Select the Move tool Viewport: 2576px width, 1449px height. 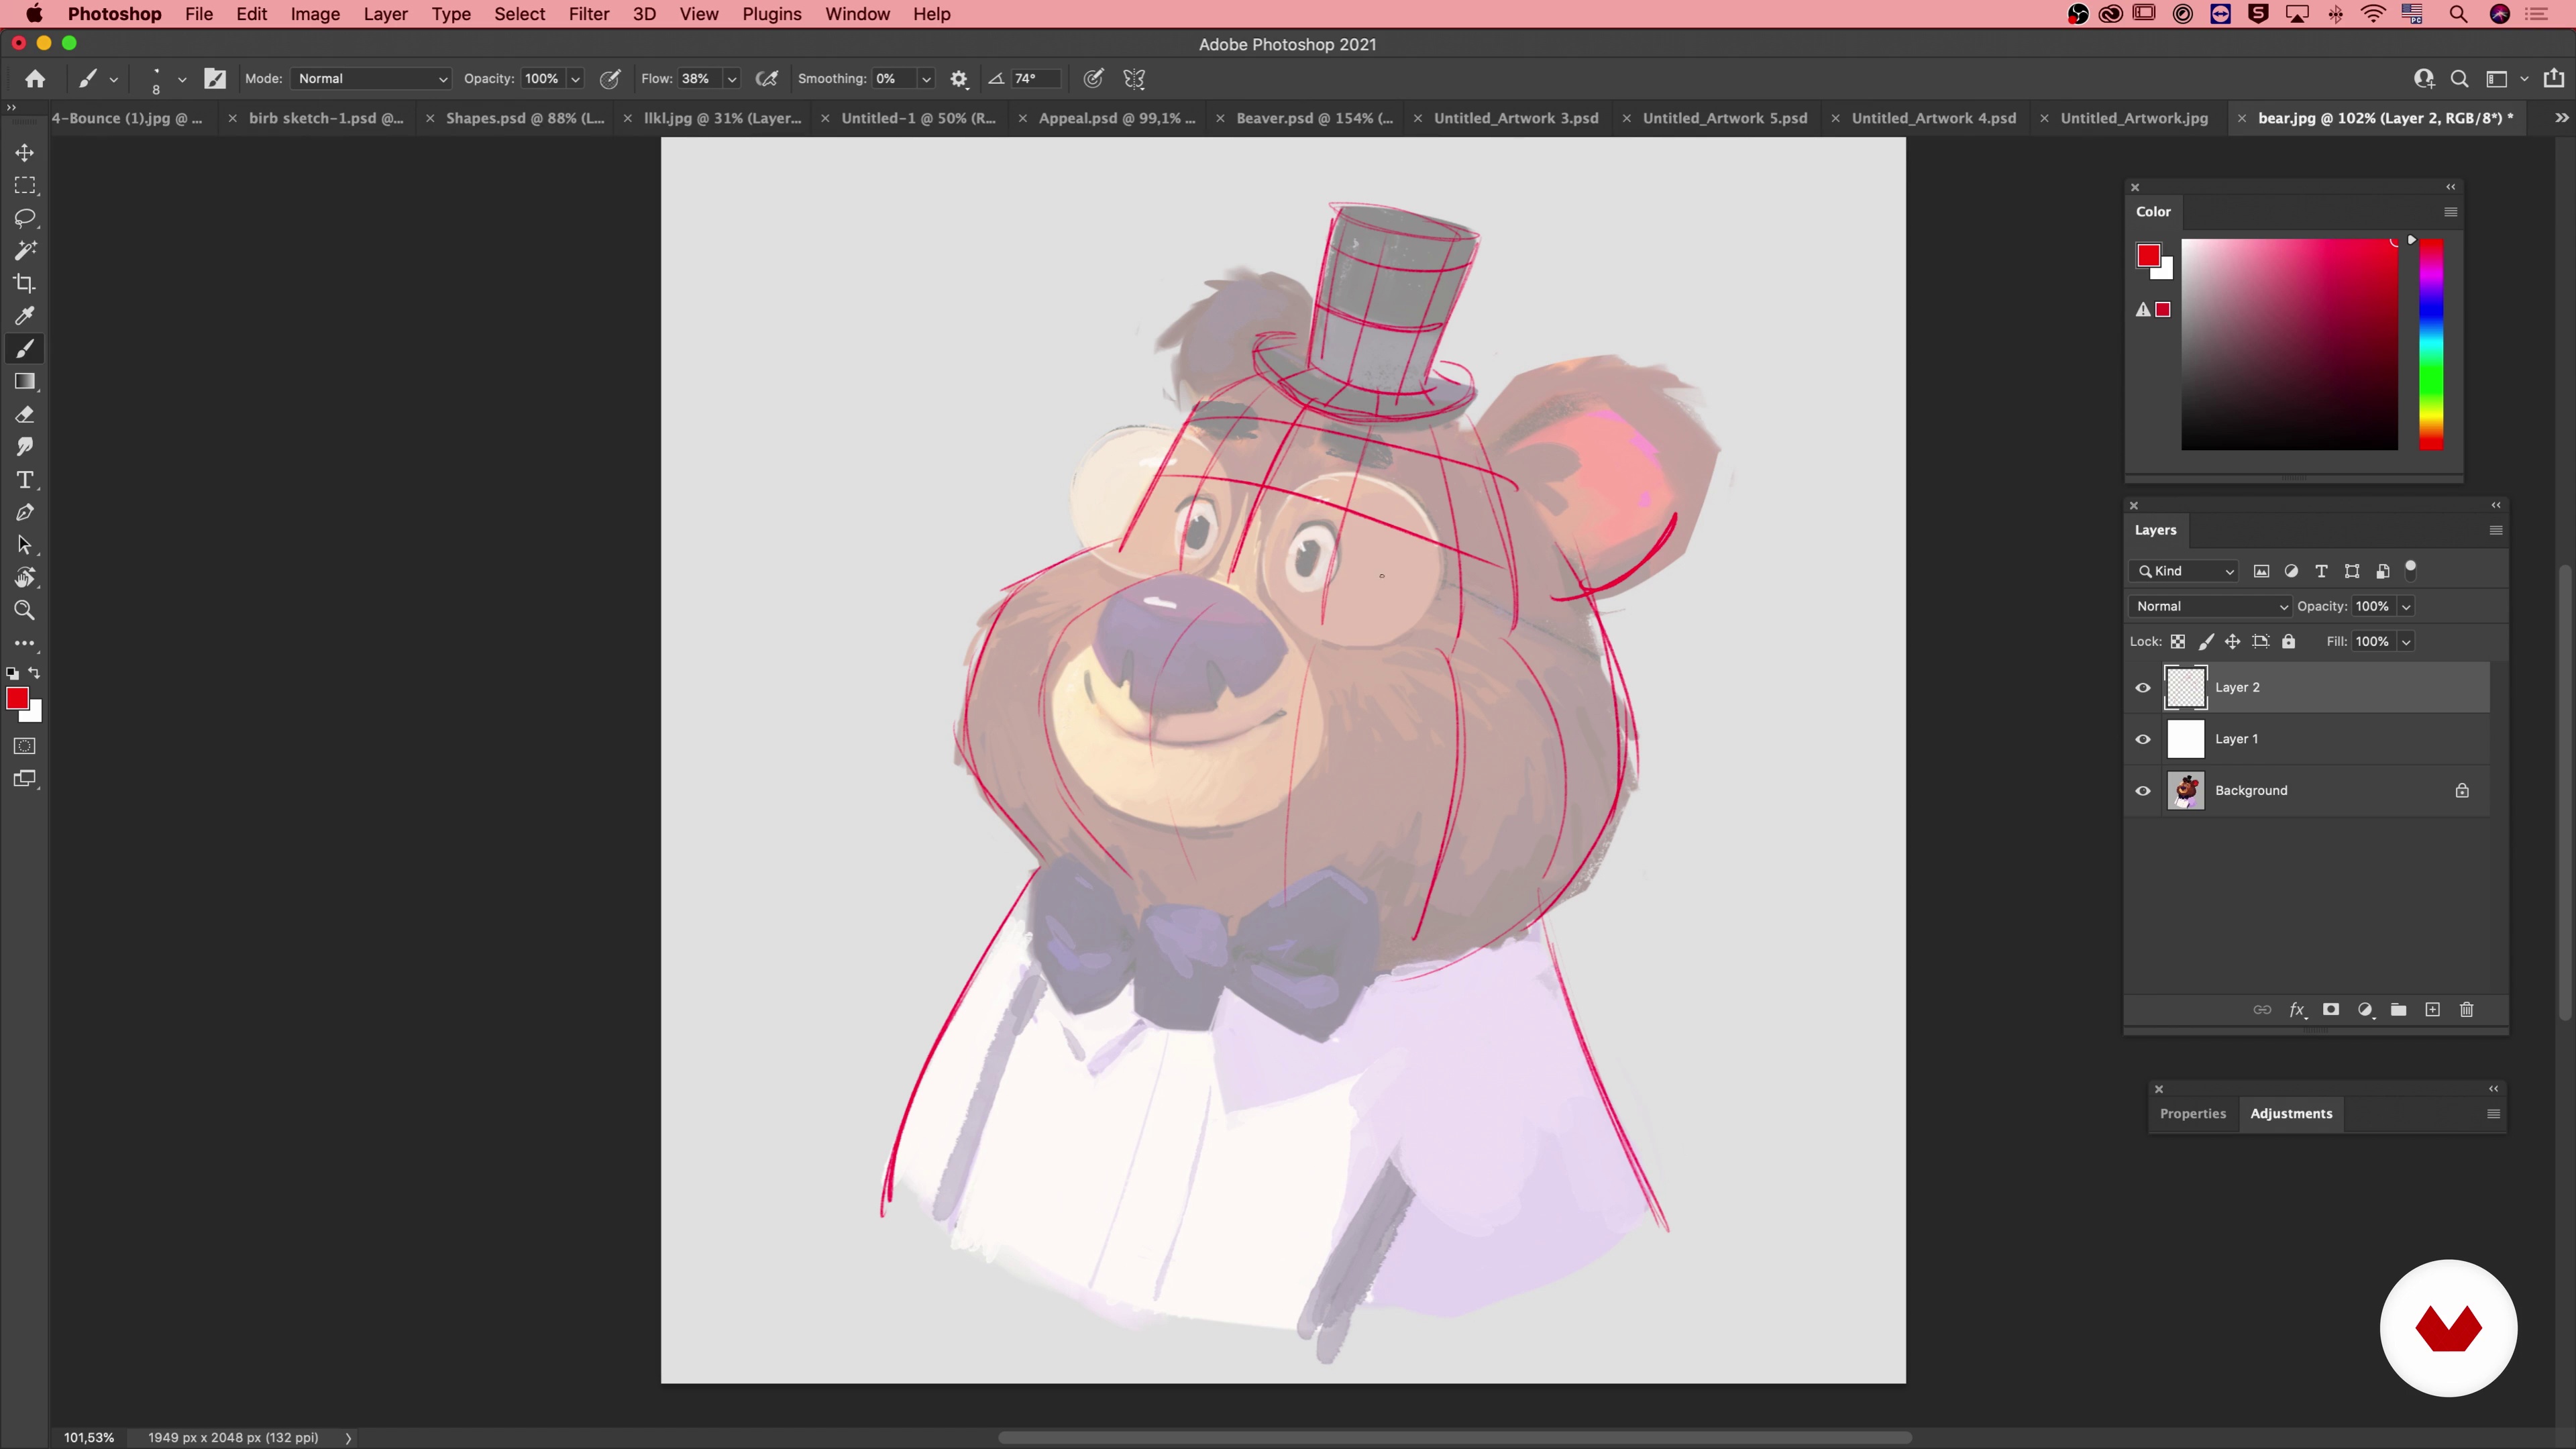(24, 152)
